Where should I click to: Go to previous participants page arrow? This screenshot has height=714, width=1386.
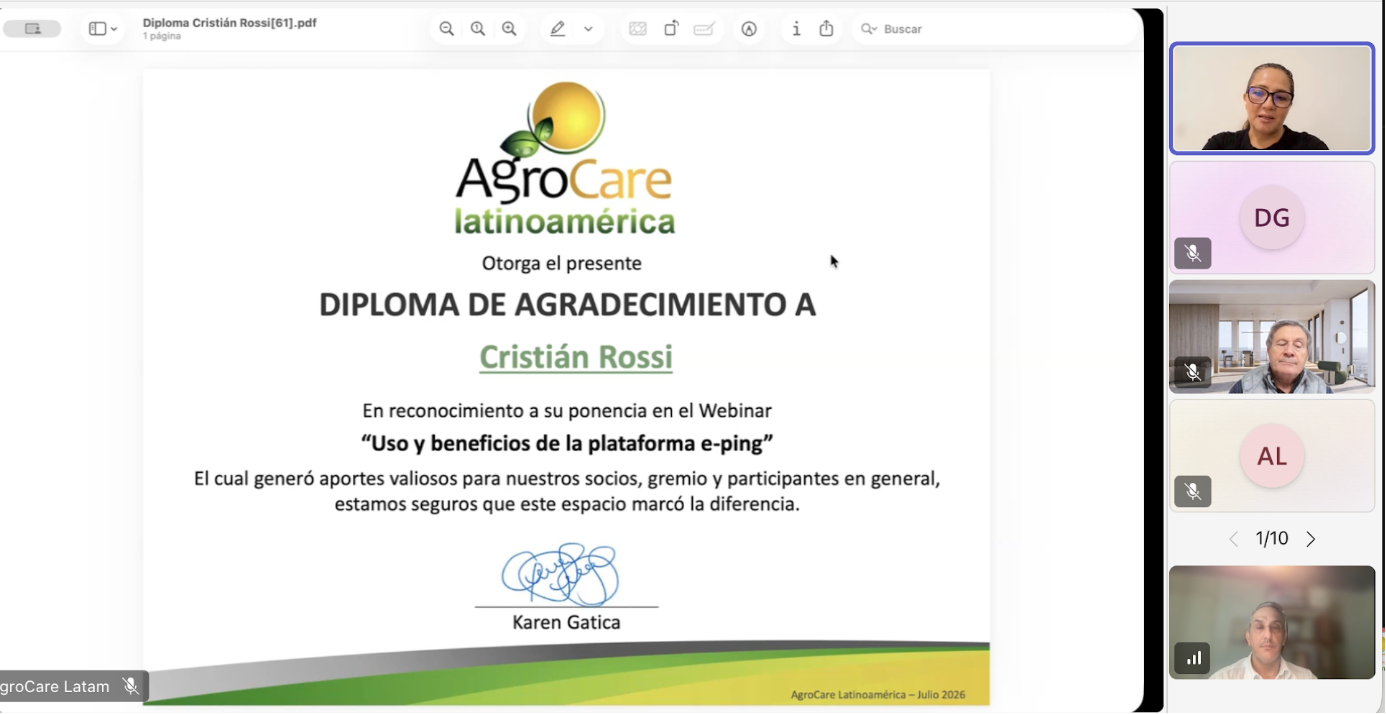[x=1234, y=539]
